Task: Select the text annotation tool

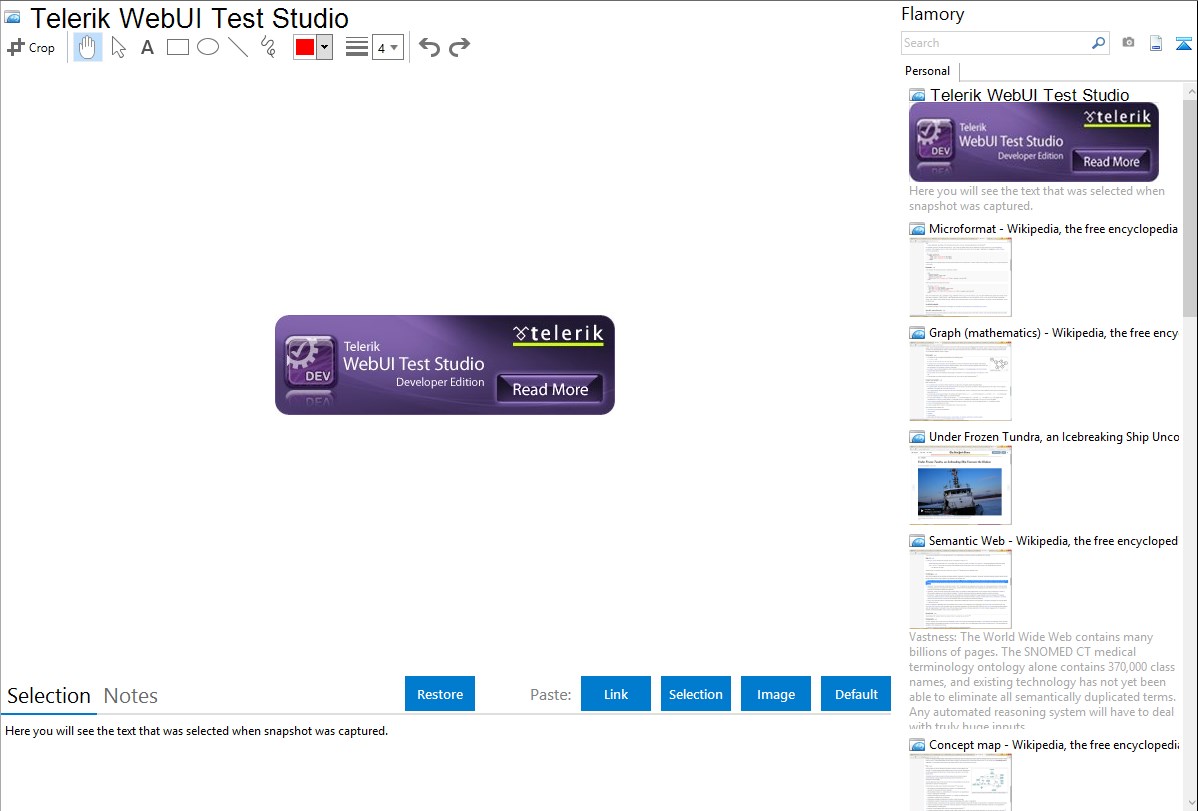Action: [x=147, y=47]
